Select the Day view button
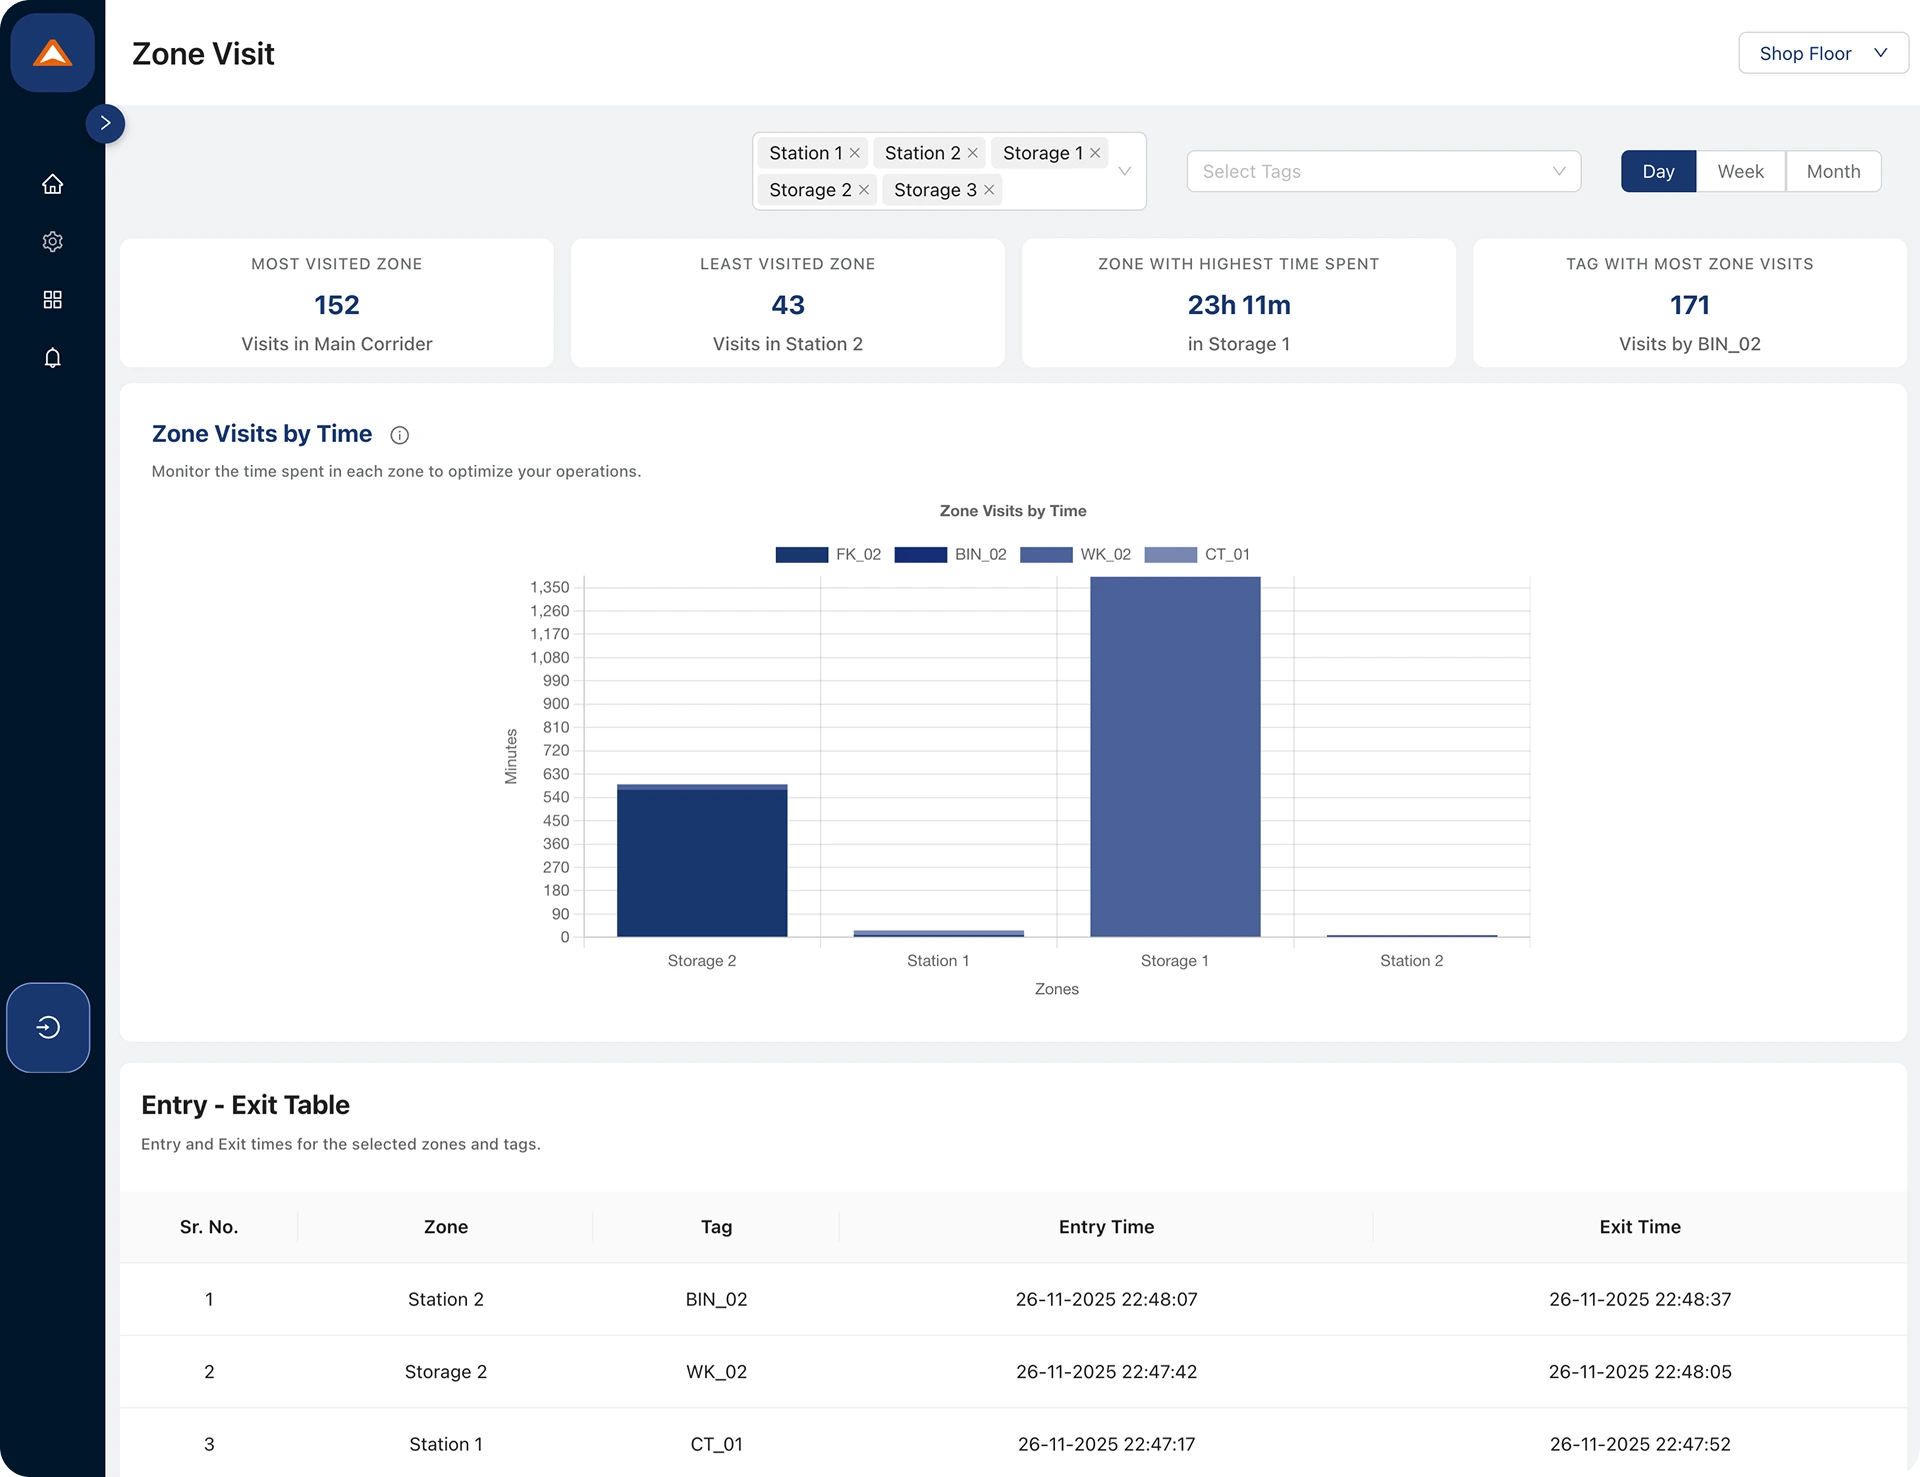The image size is (1920, 1477). click(1657, 172)
